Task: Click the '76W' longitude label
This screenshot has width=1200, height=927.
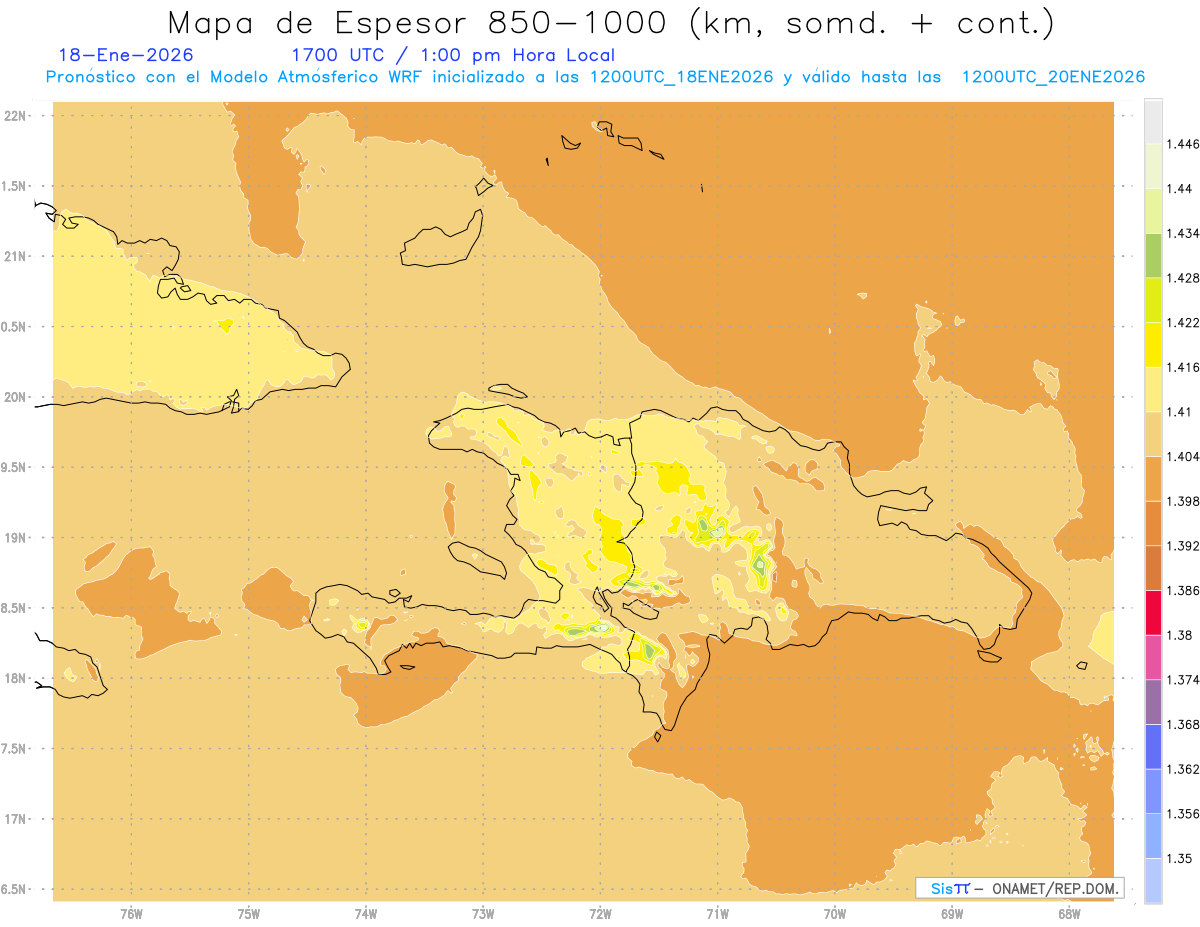Action: tap(131, 914)
